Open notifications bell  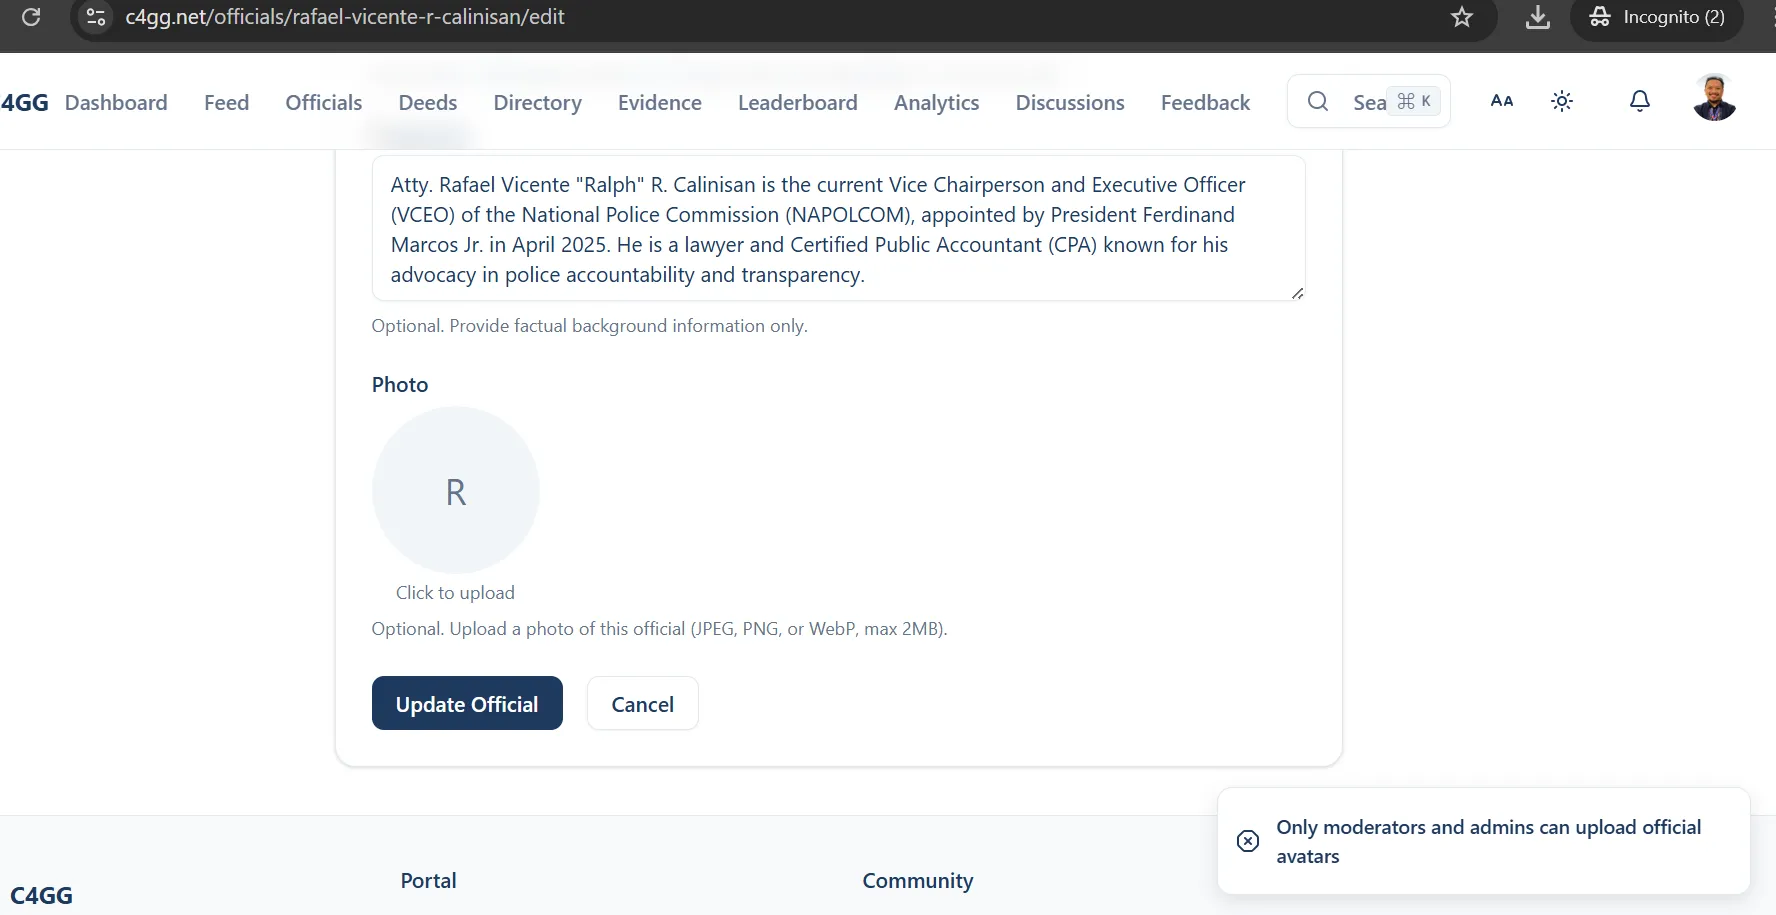pyautogui.click(x=1640, y=101)
